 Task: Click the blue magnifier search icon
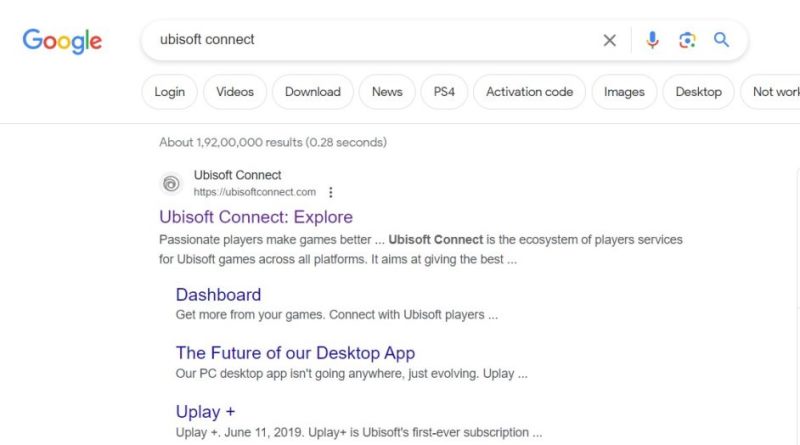point(721,39)
